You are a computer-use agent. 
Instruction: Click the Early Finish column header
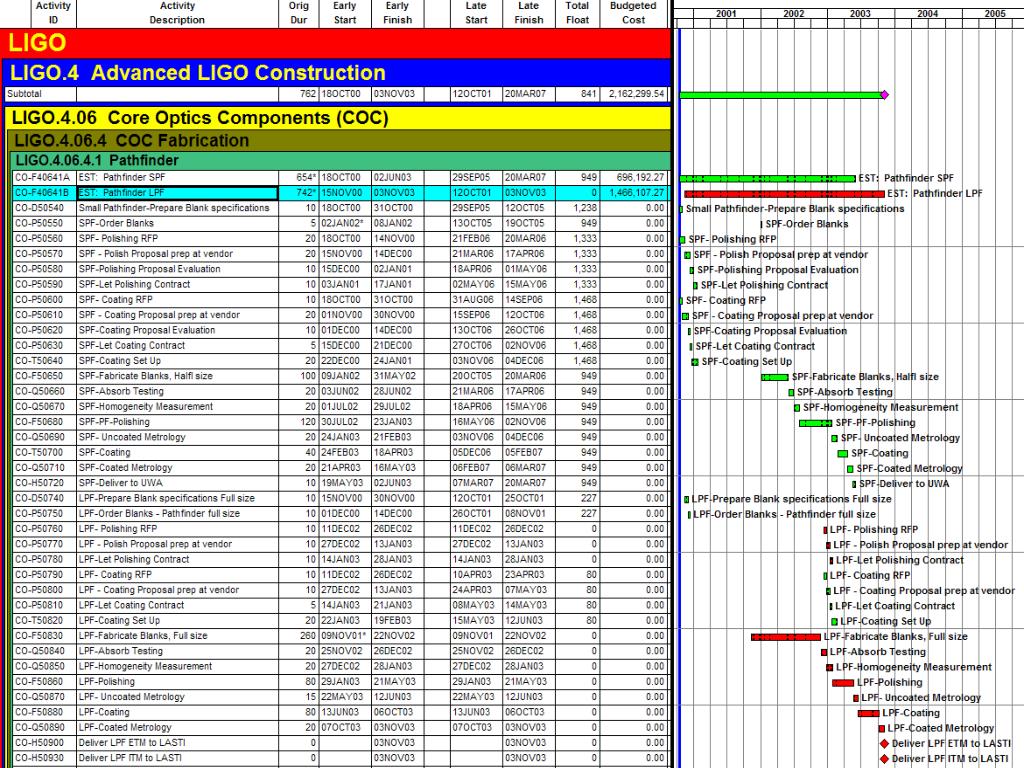pyautogui.click(x=397, y=13)
